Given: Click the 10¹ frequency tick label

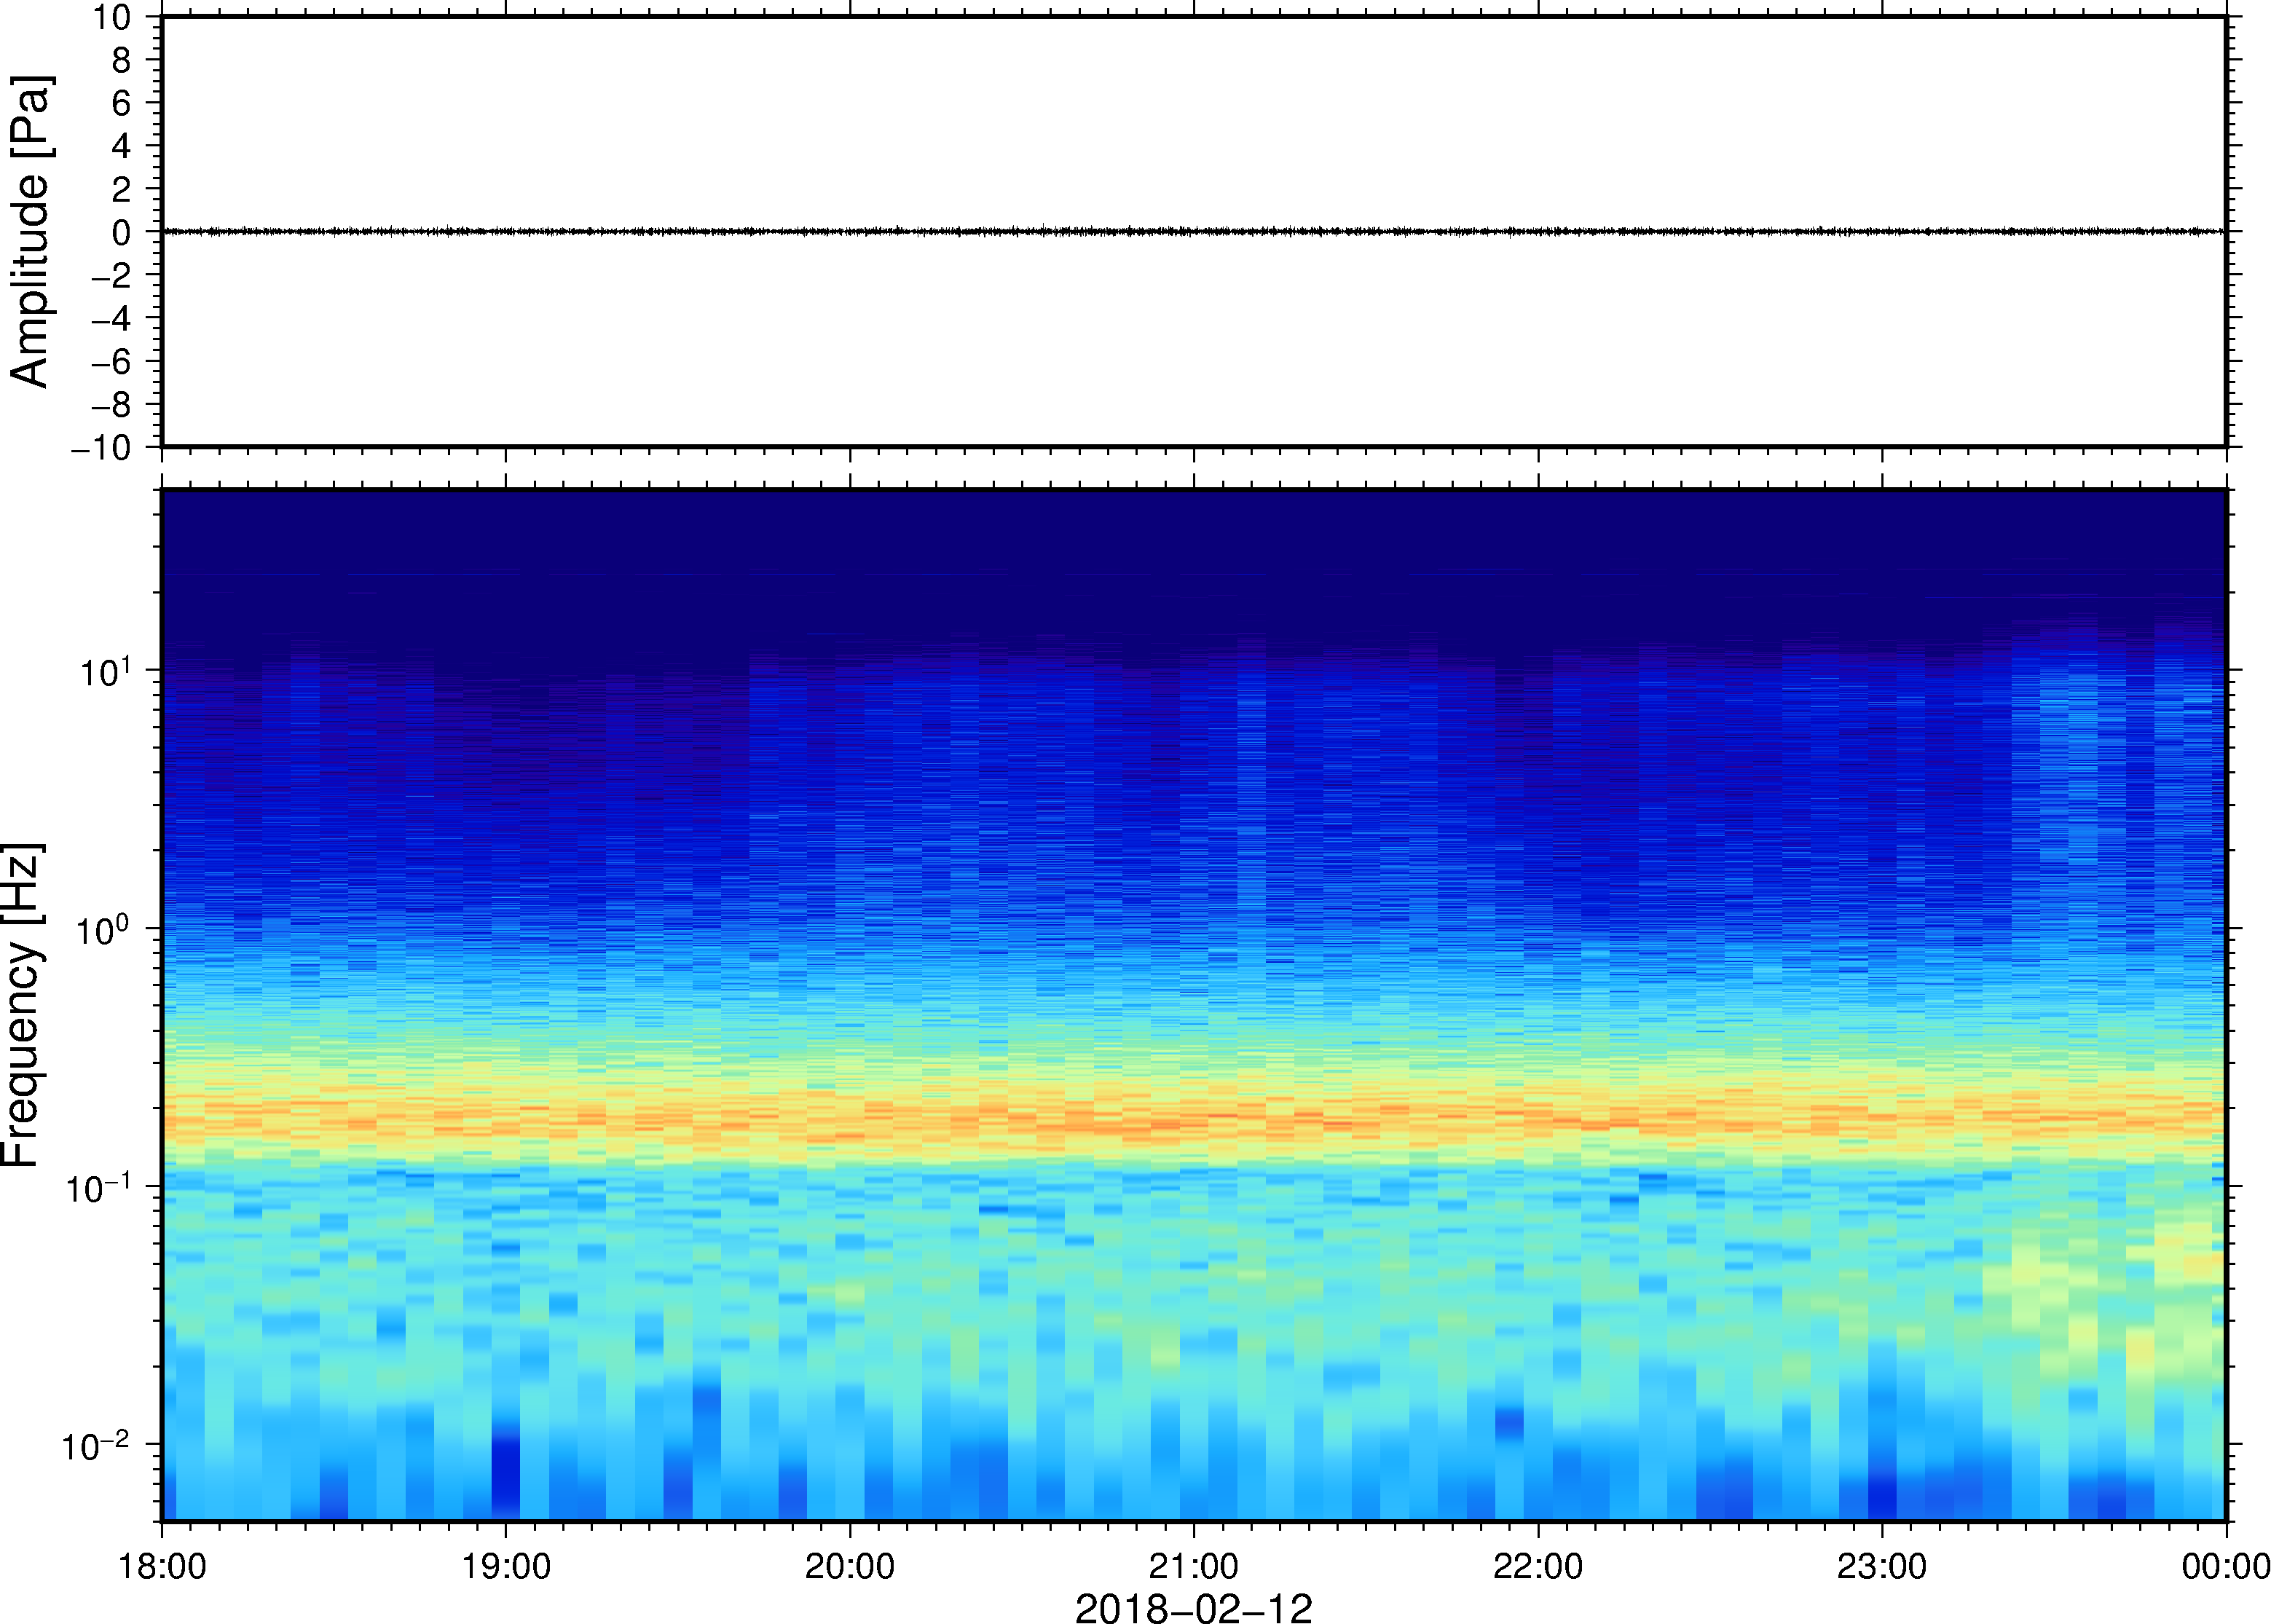Looking at the screenshot, I should click(x=106, y=670).
